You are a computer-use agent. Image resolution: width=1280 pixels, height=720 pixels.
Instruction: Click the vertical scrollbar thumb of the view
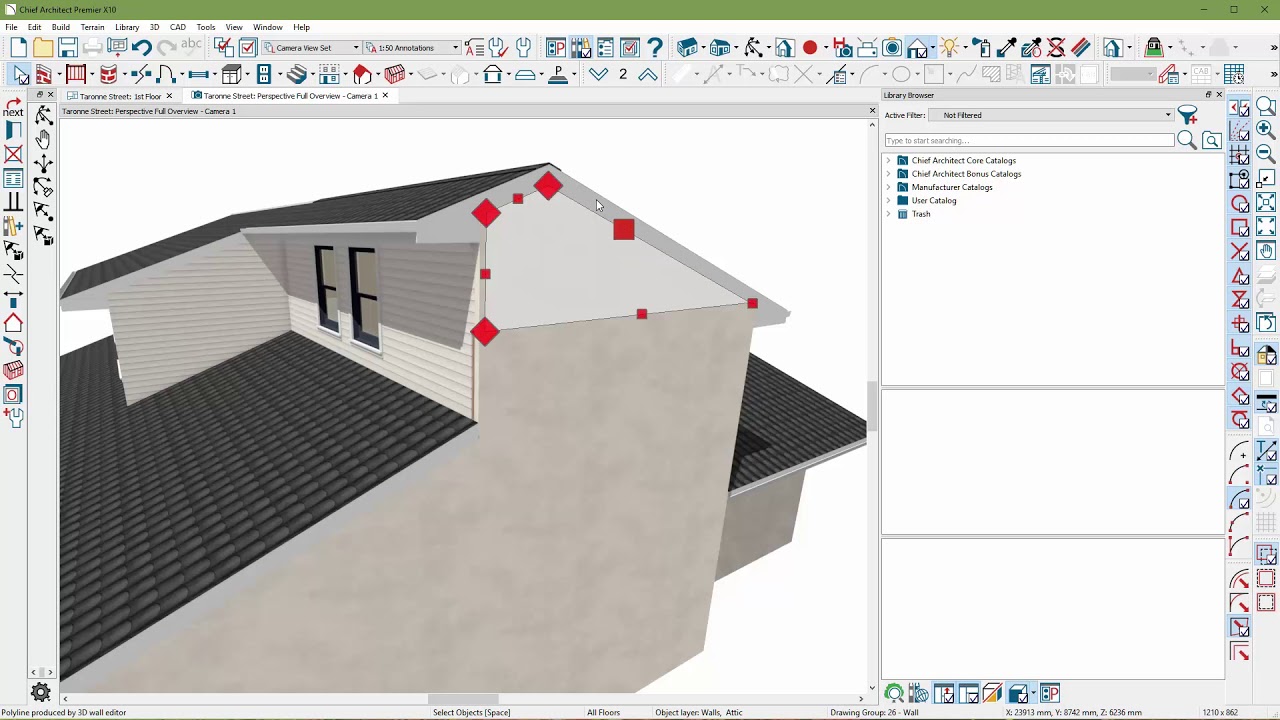tap(872, 406)
